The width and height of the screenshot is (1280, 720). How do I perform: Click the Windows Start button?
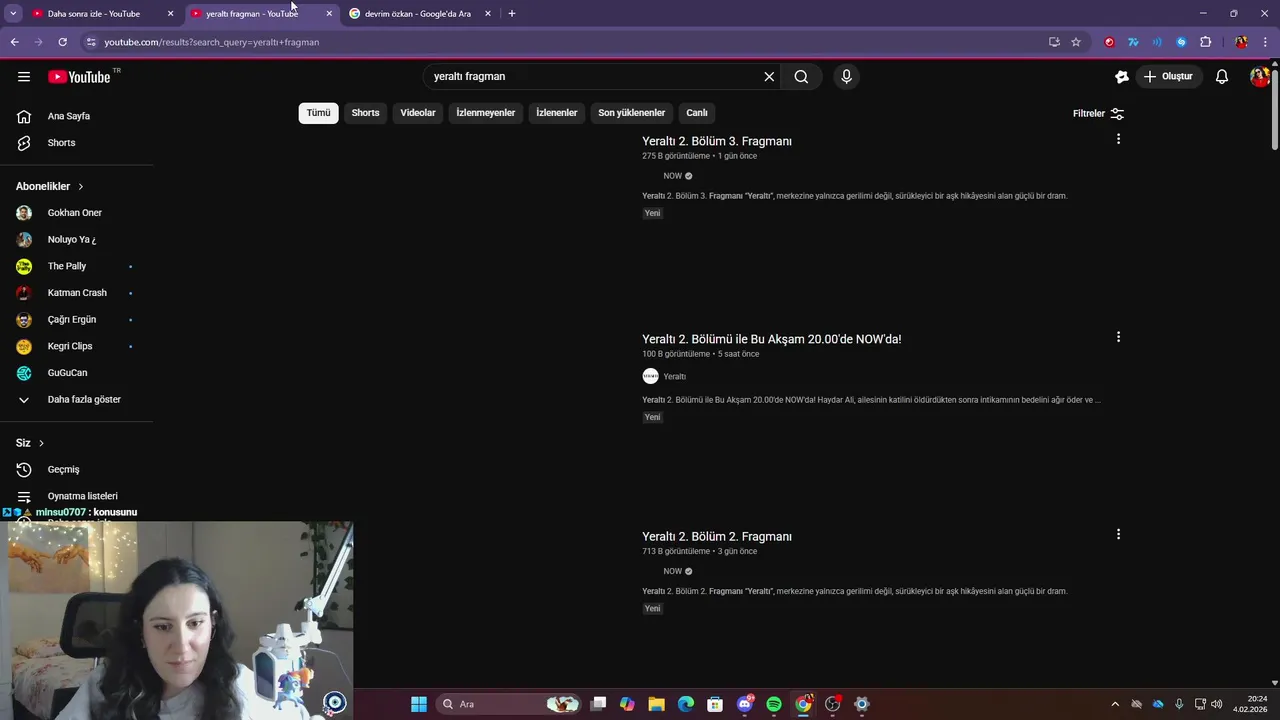(419, 704)
